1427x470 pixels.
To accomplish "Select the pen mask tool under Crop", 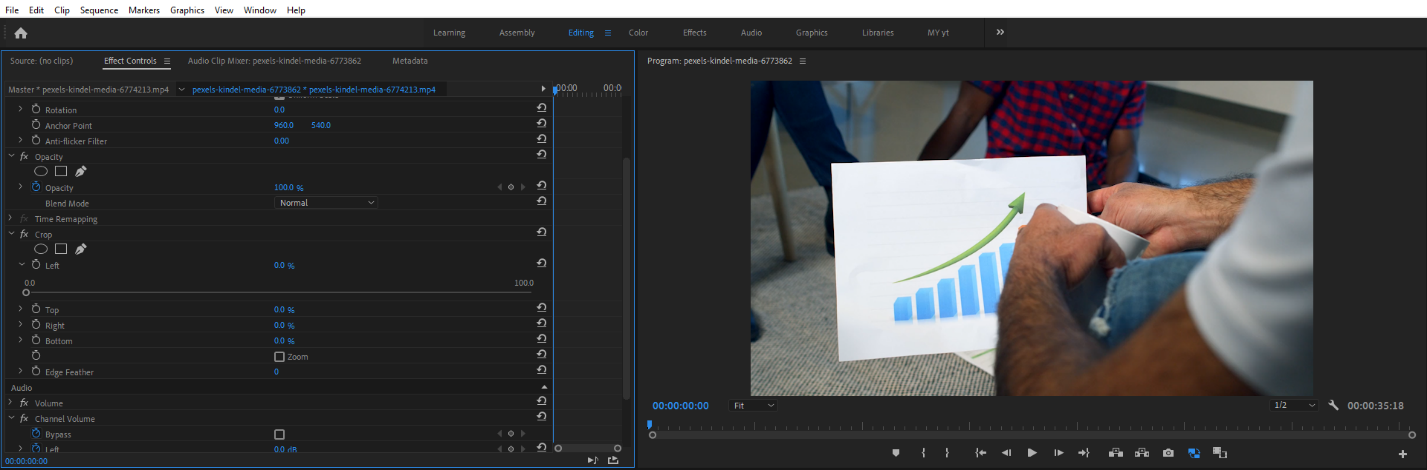I will (81, 249).
